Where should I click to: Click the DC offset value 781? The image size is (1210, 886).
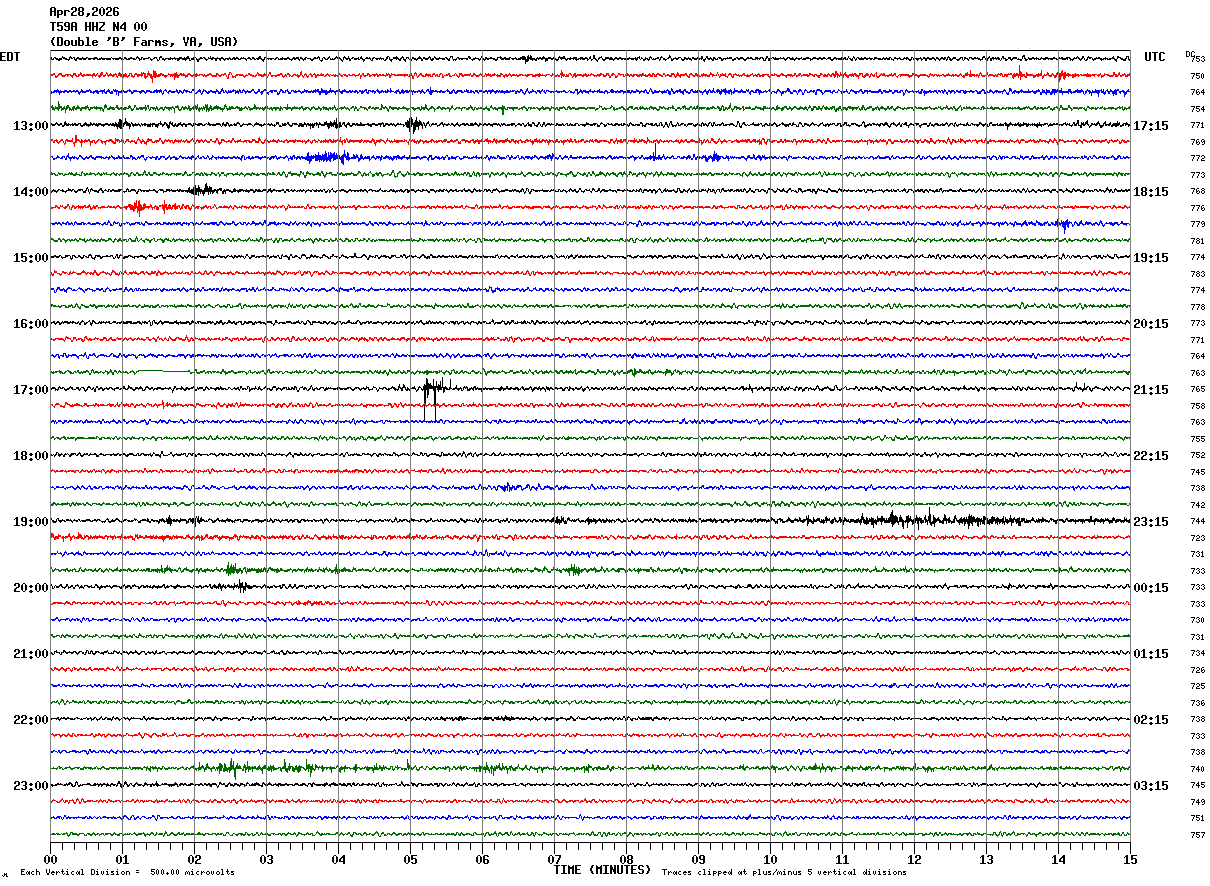tap(1197, 241)
